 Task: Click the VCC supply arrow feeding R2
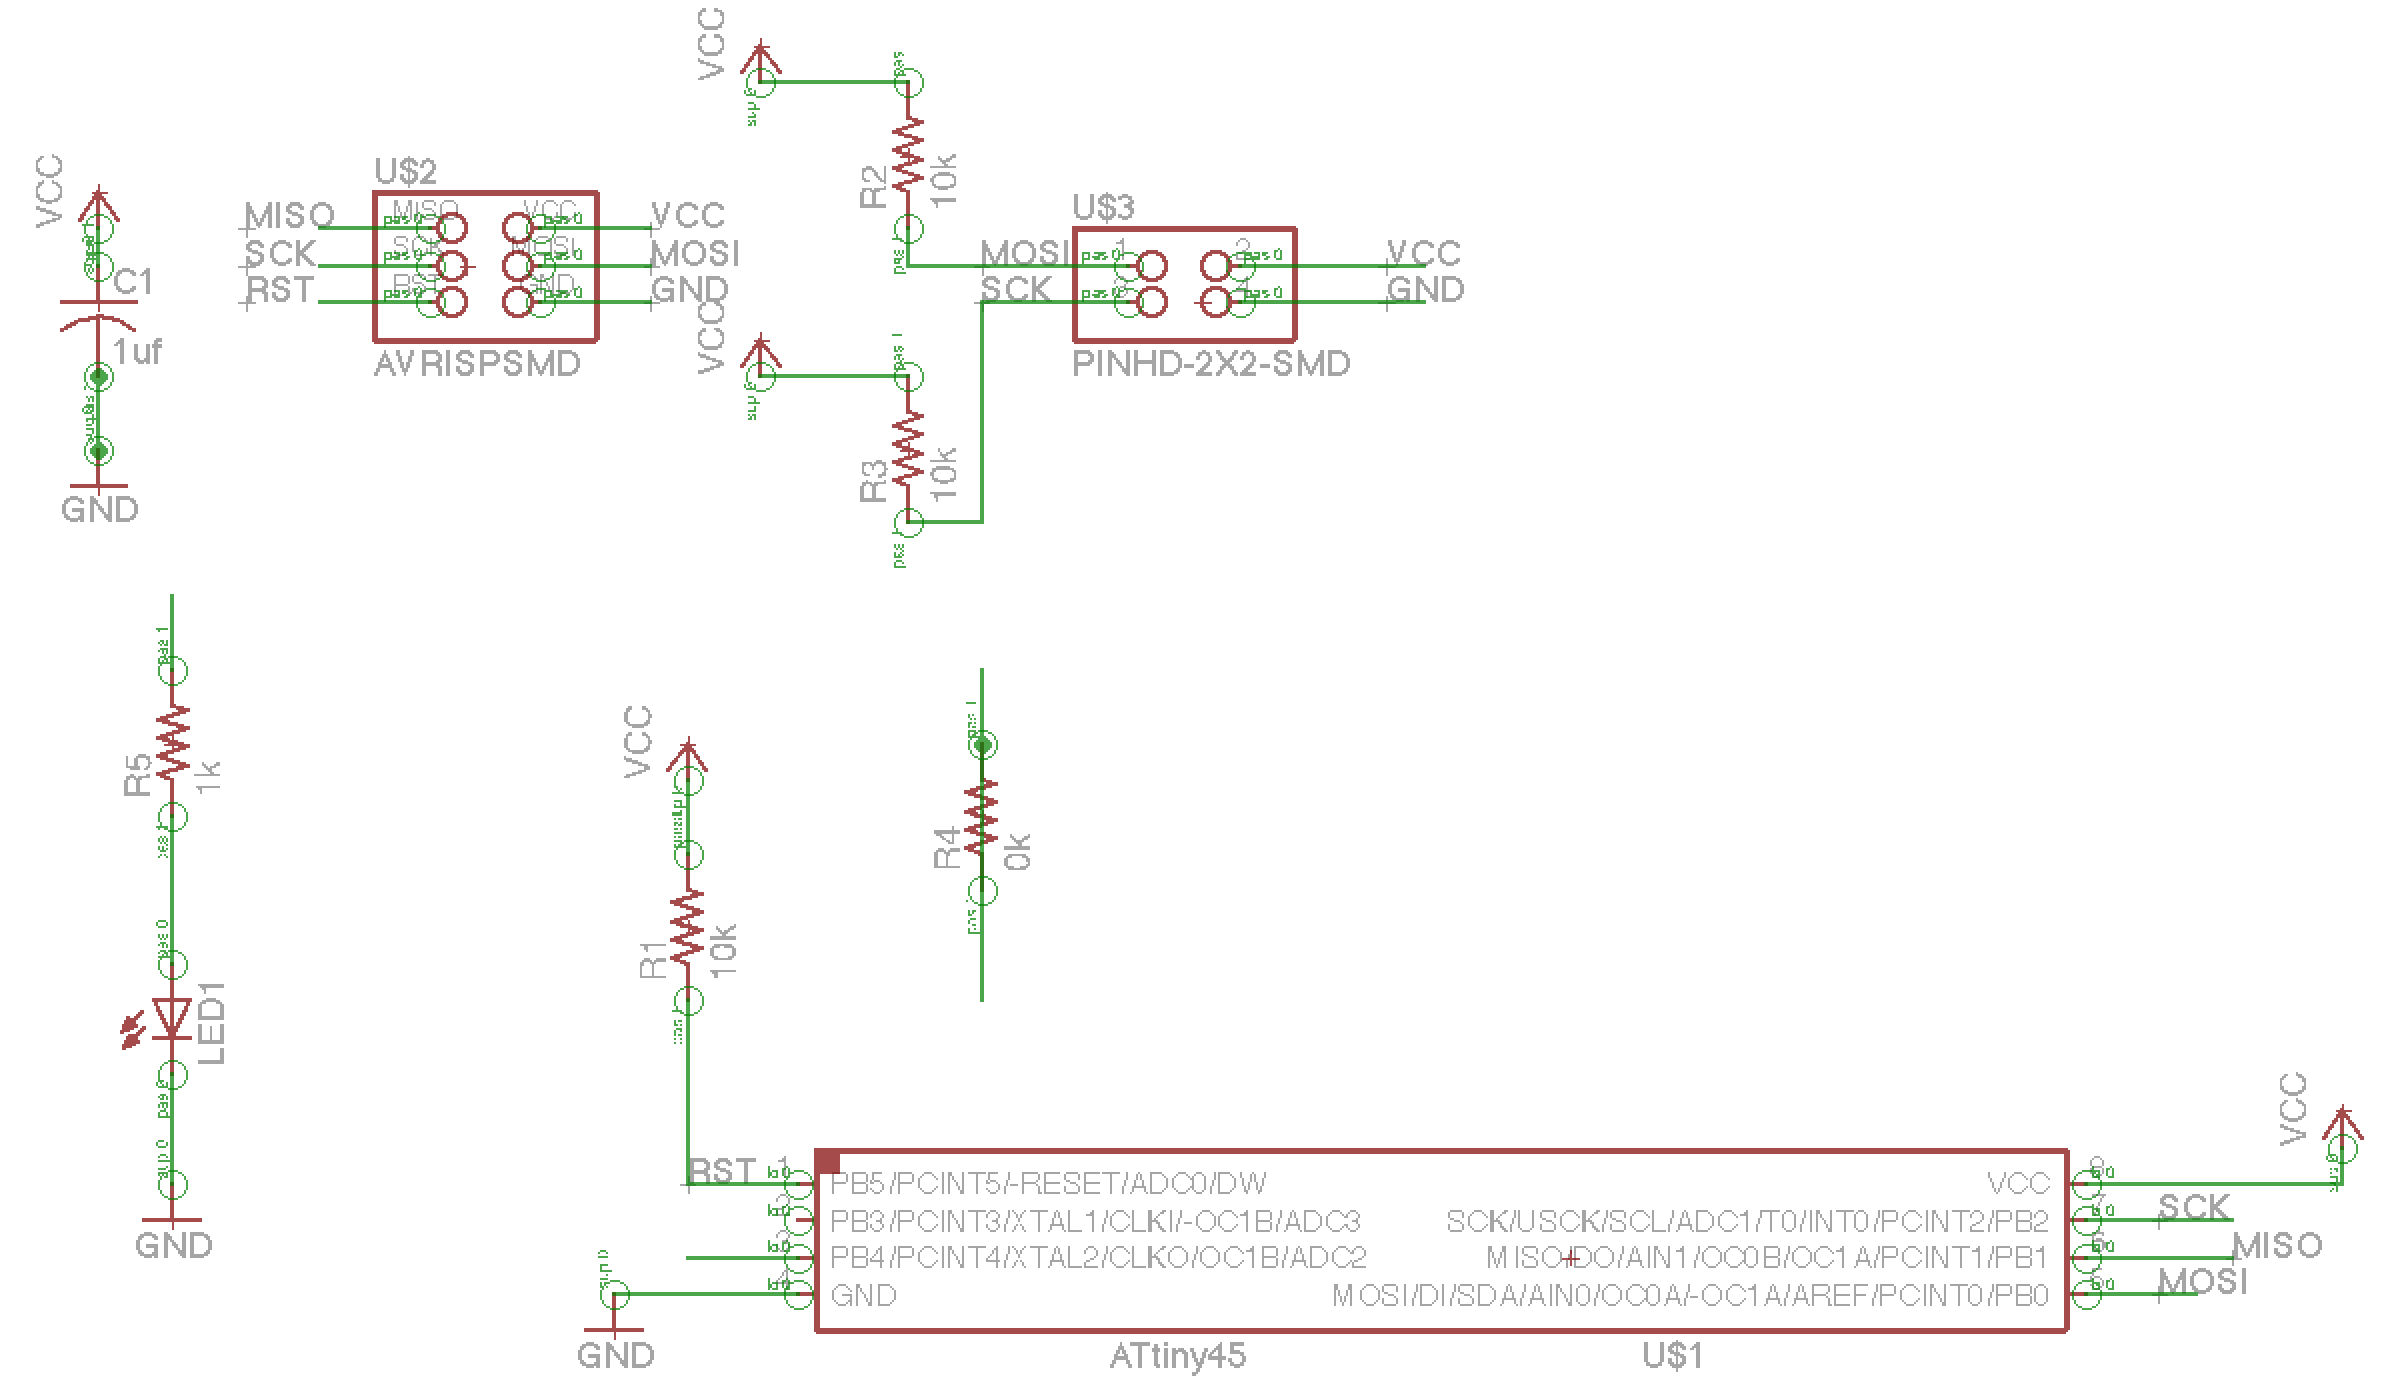(761, 60)
